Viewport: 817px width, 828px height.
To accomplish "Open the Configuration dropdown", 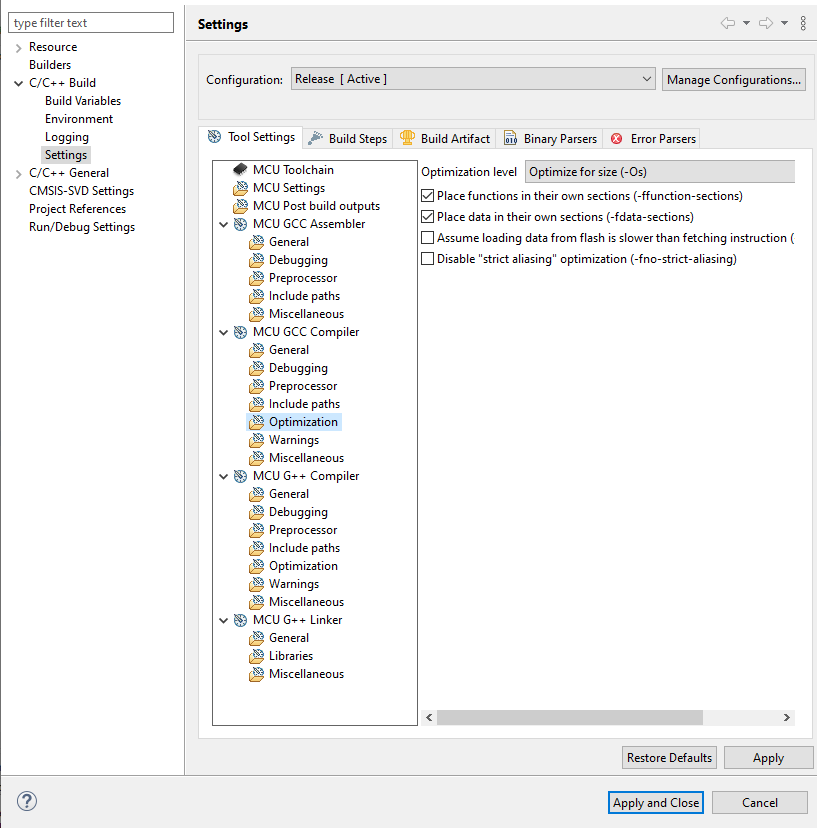I will [473, 79].
